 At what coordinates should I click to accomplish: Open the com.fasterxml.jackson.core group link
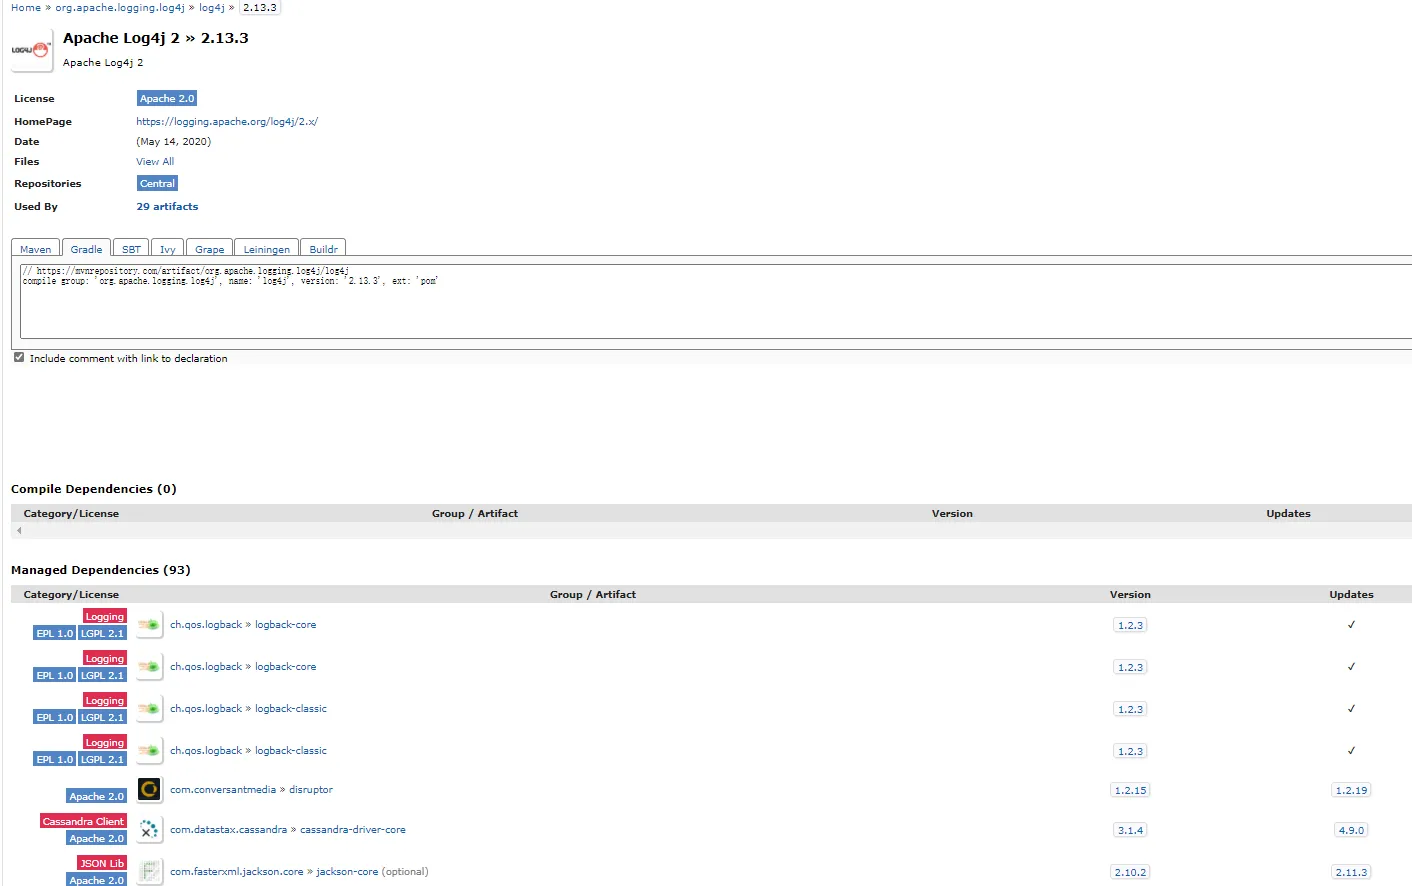point(236,872)
